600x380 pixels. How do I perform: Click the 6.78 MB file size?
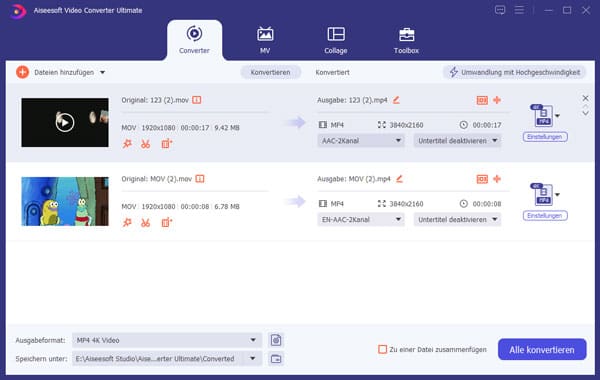pyautogui.click(x=227, y=207)
